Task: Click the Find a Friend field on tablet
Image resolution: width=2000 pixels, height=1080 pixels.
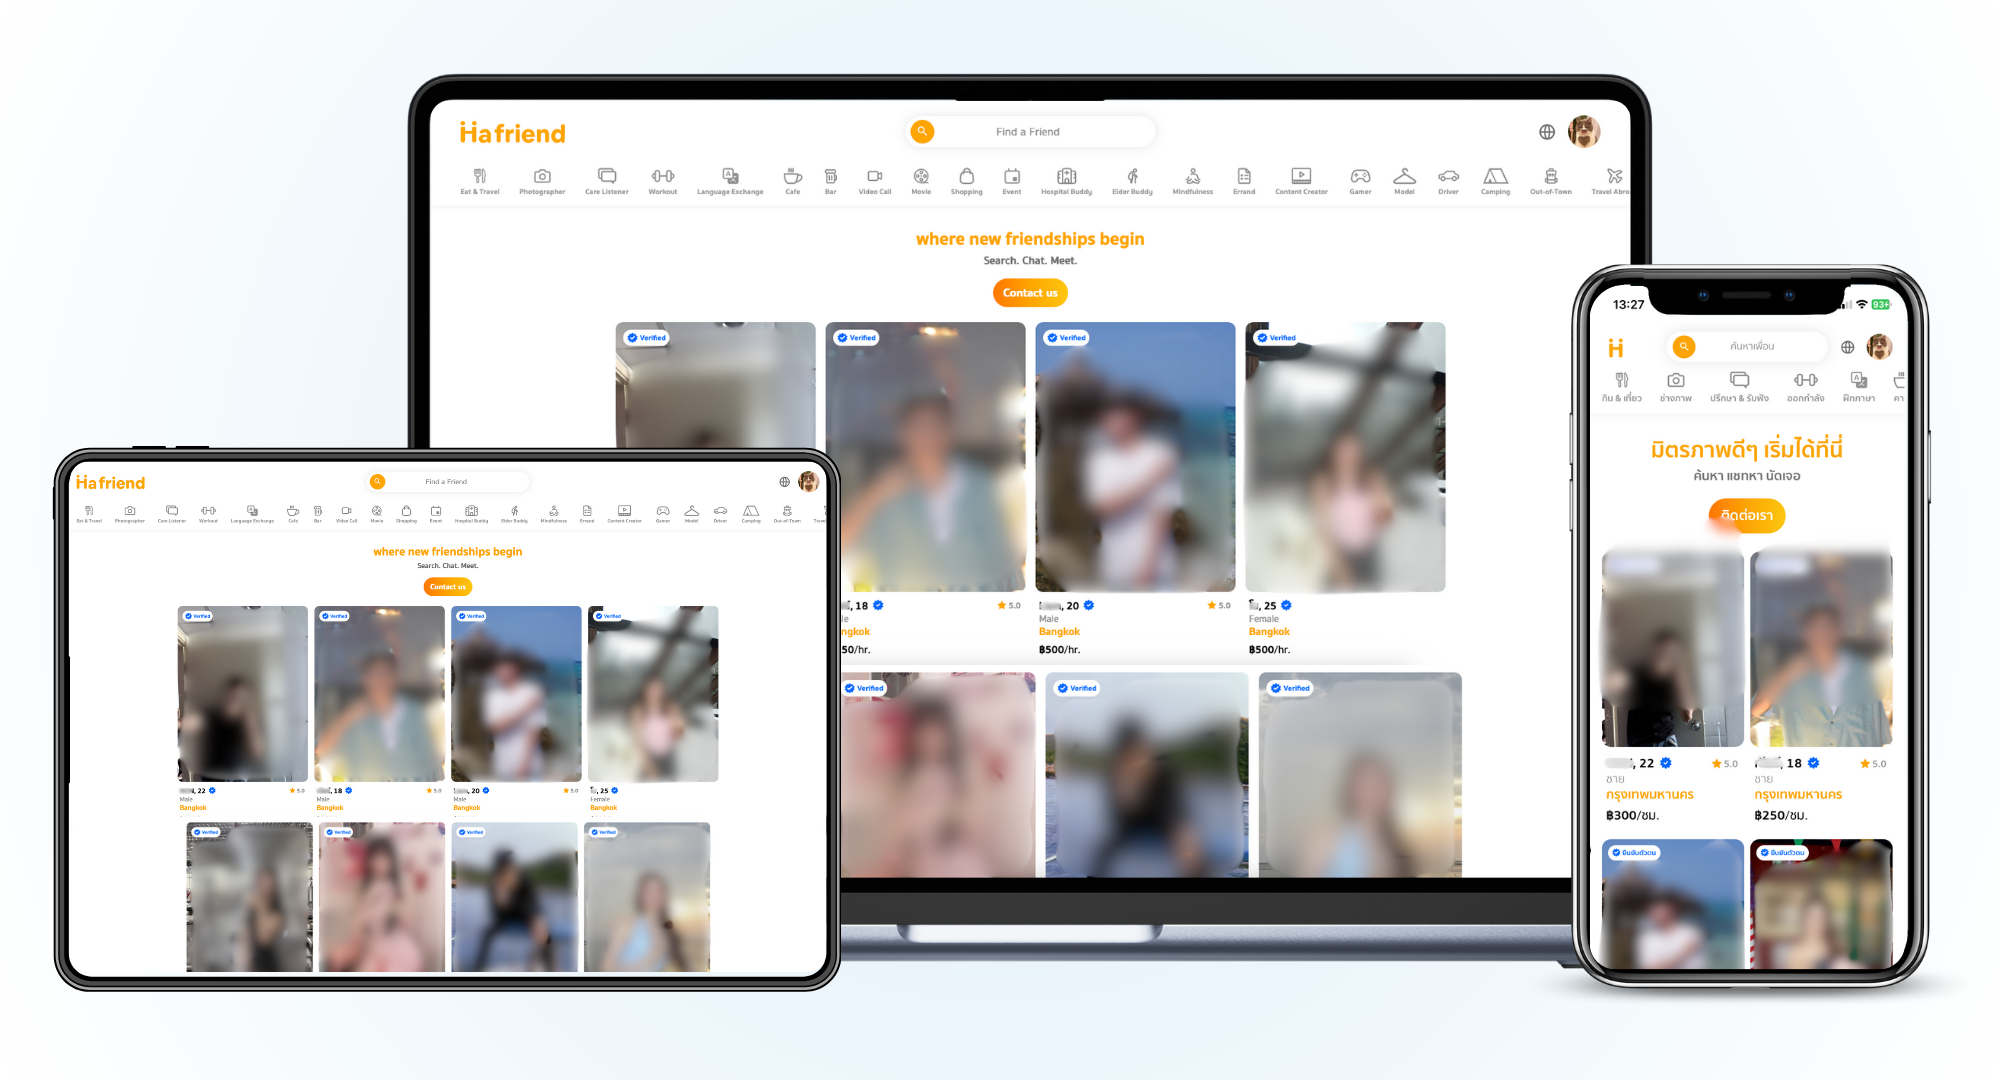Action: [447, 481]
